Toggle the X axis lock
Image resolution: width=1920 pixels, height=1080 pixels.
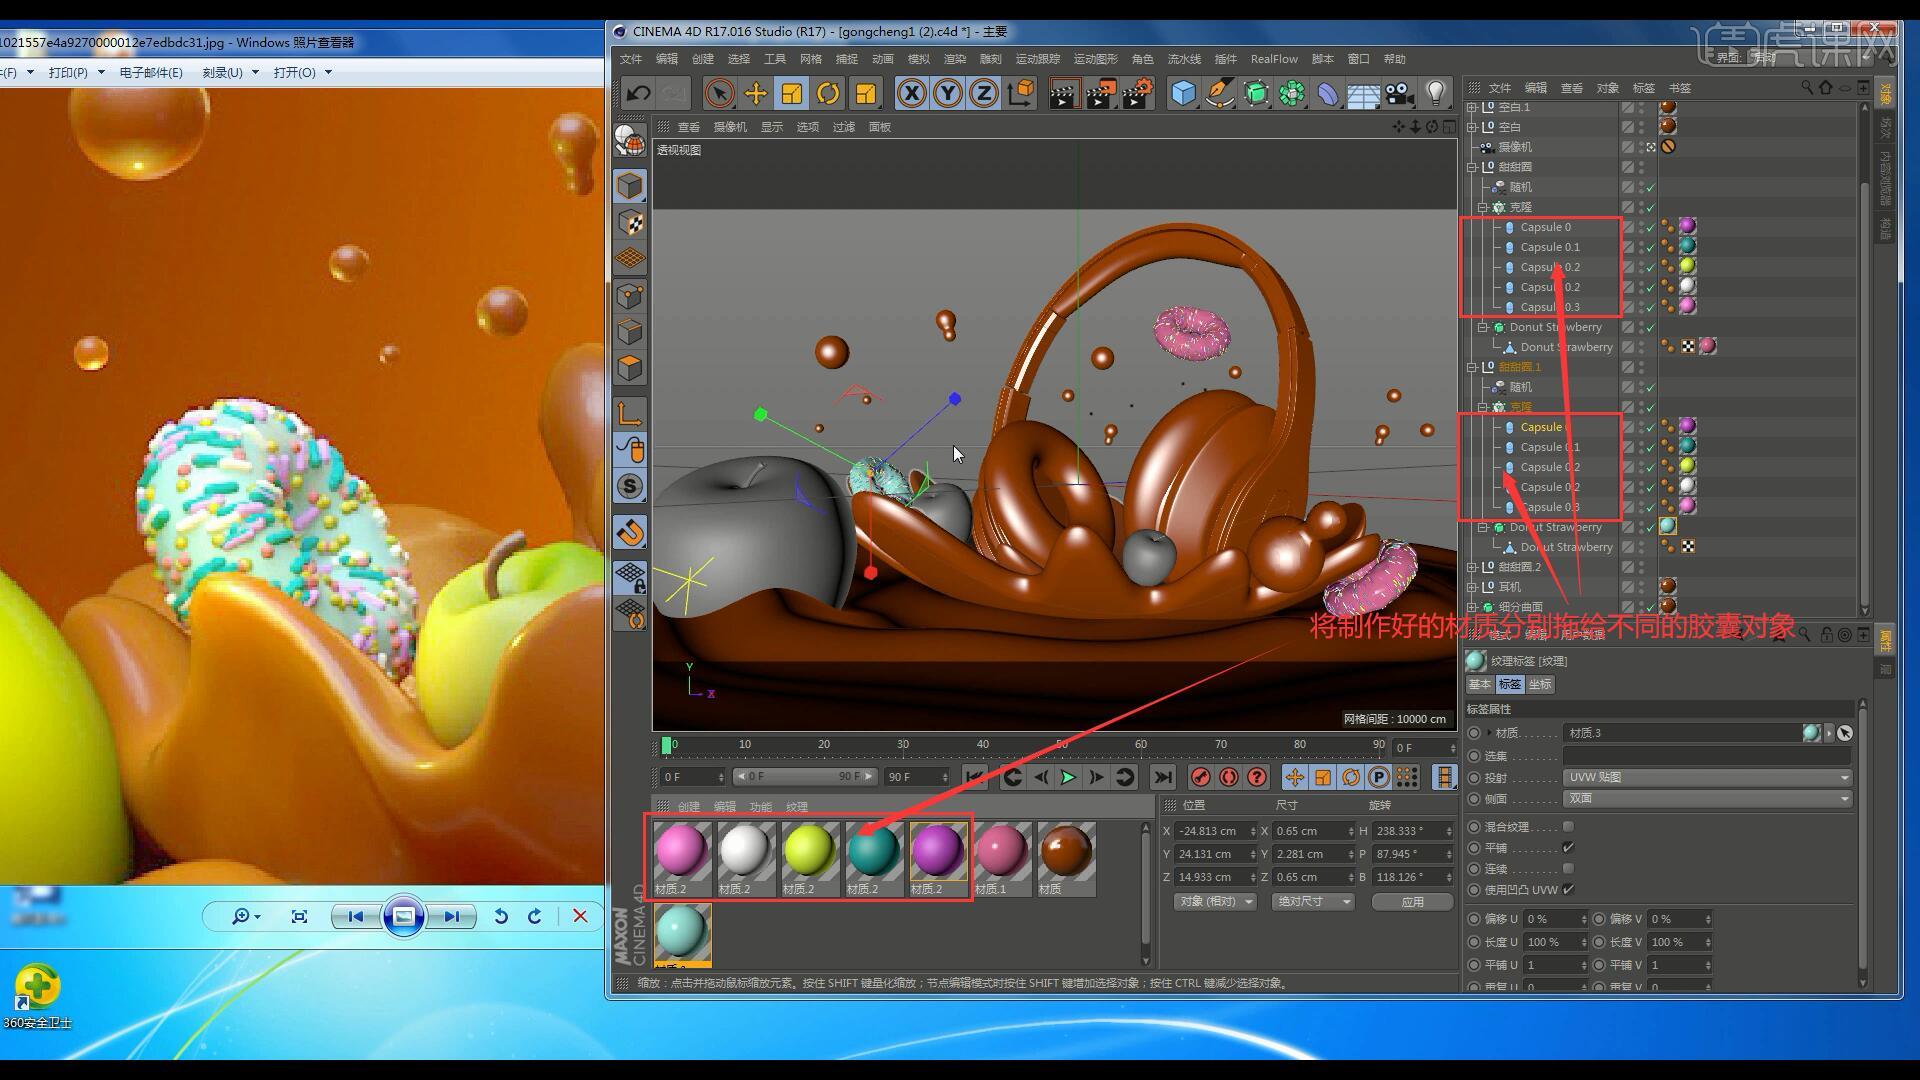[x=911, y=94]
